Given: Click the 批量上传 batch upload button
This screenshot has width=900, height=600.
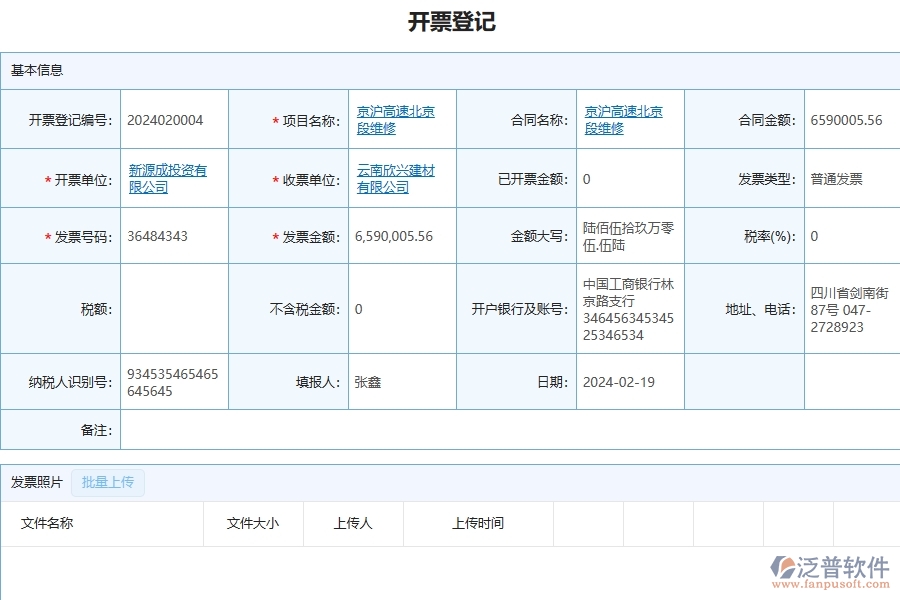Looking at the screenshot, I should pyautogui.click(x=107, y=483).
